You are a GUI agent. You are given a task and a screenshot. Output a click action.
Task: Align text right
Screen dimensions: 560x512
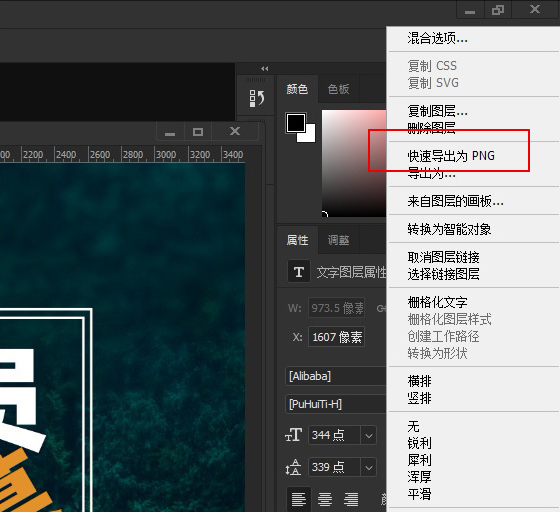(351, 499)
